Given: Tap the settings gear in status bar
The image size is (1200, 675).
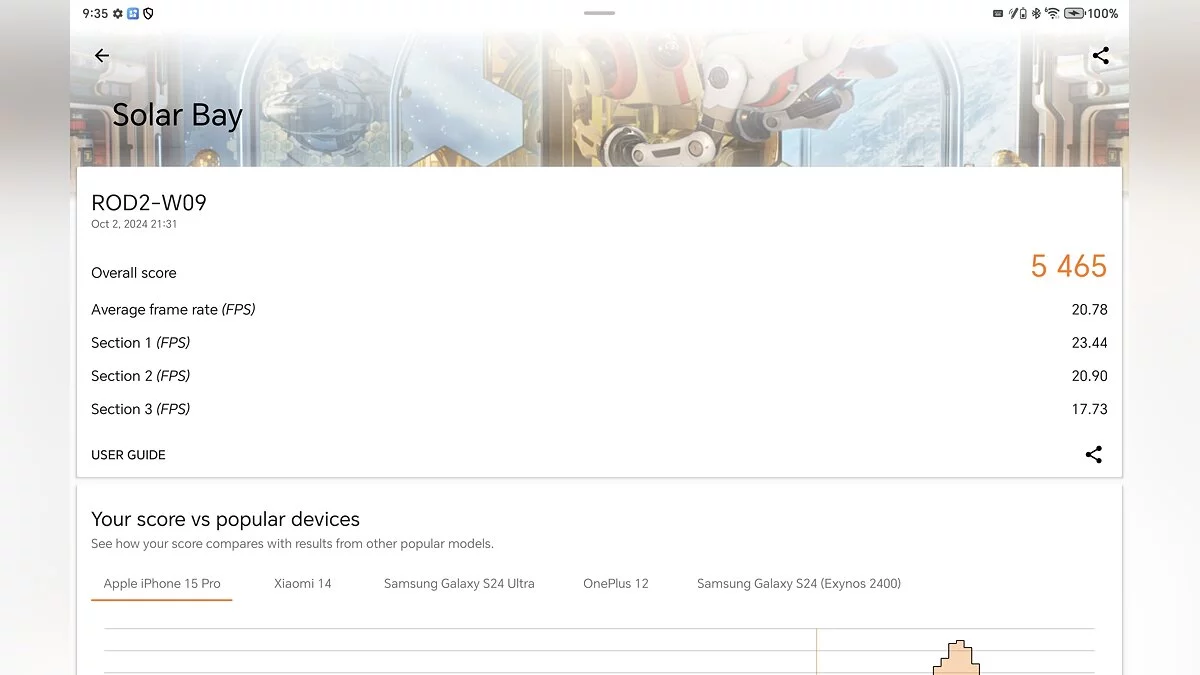Looking at the screenshot, I should pos(118,14).
